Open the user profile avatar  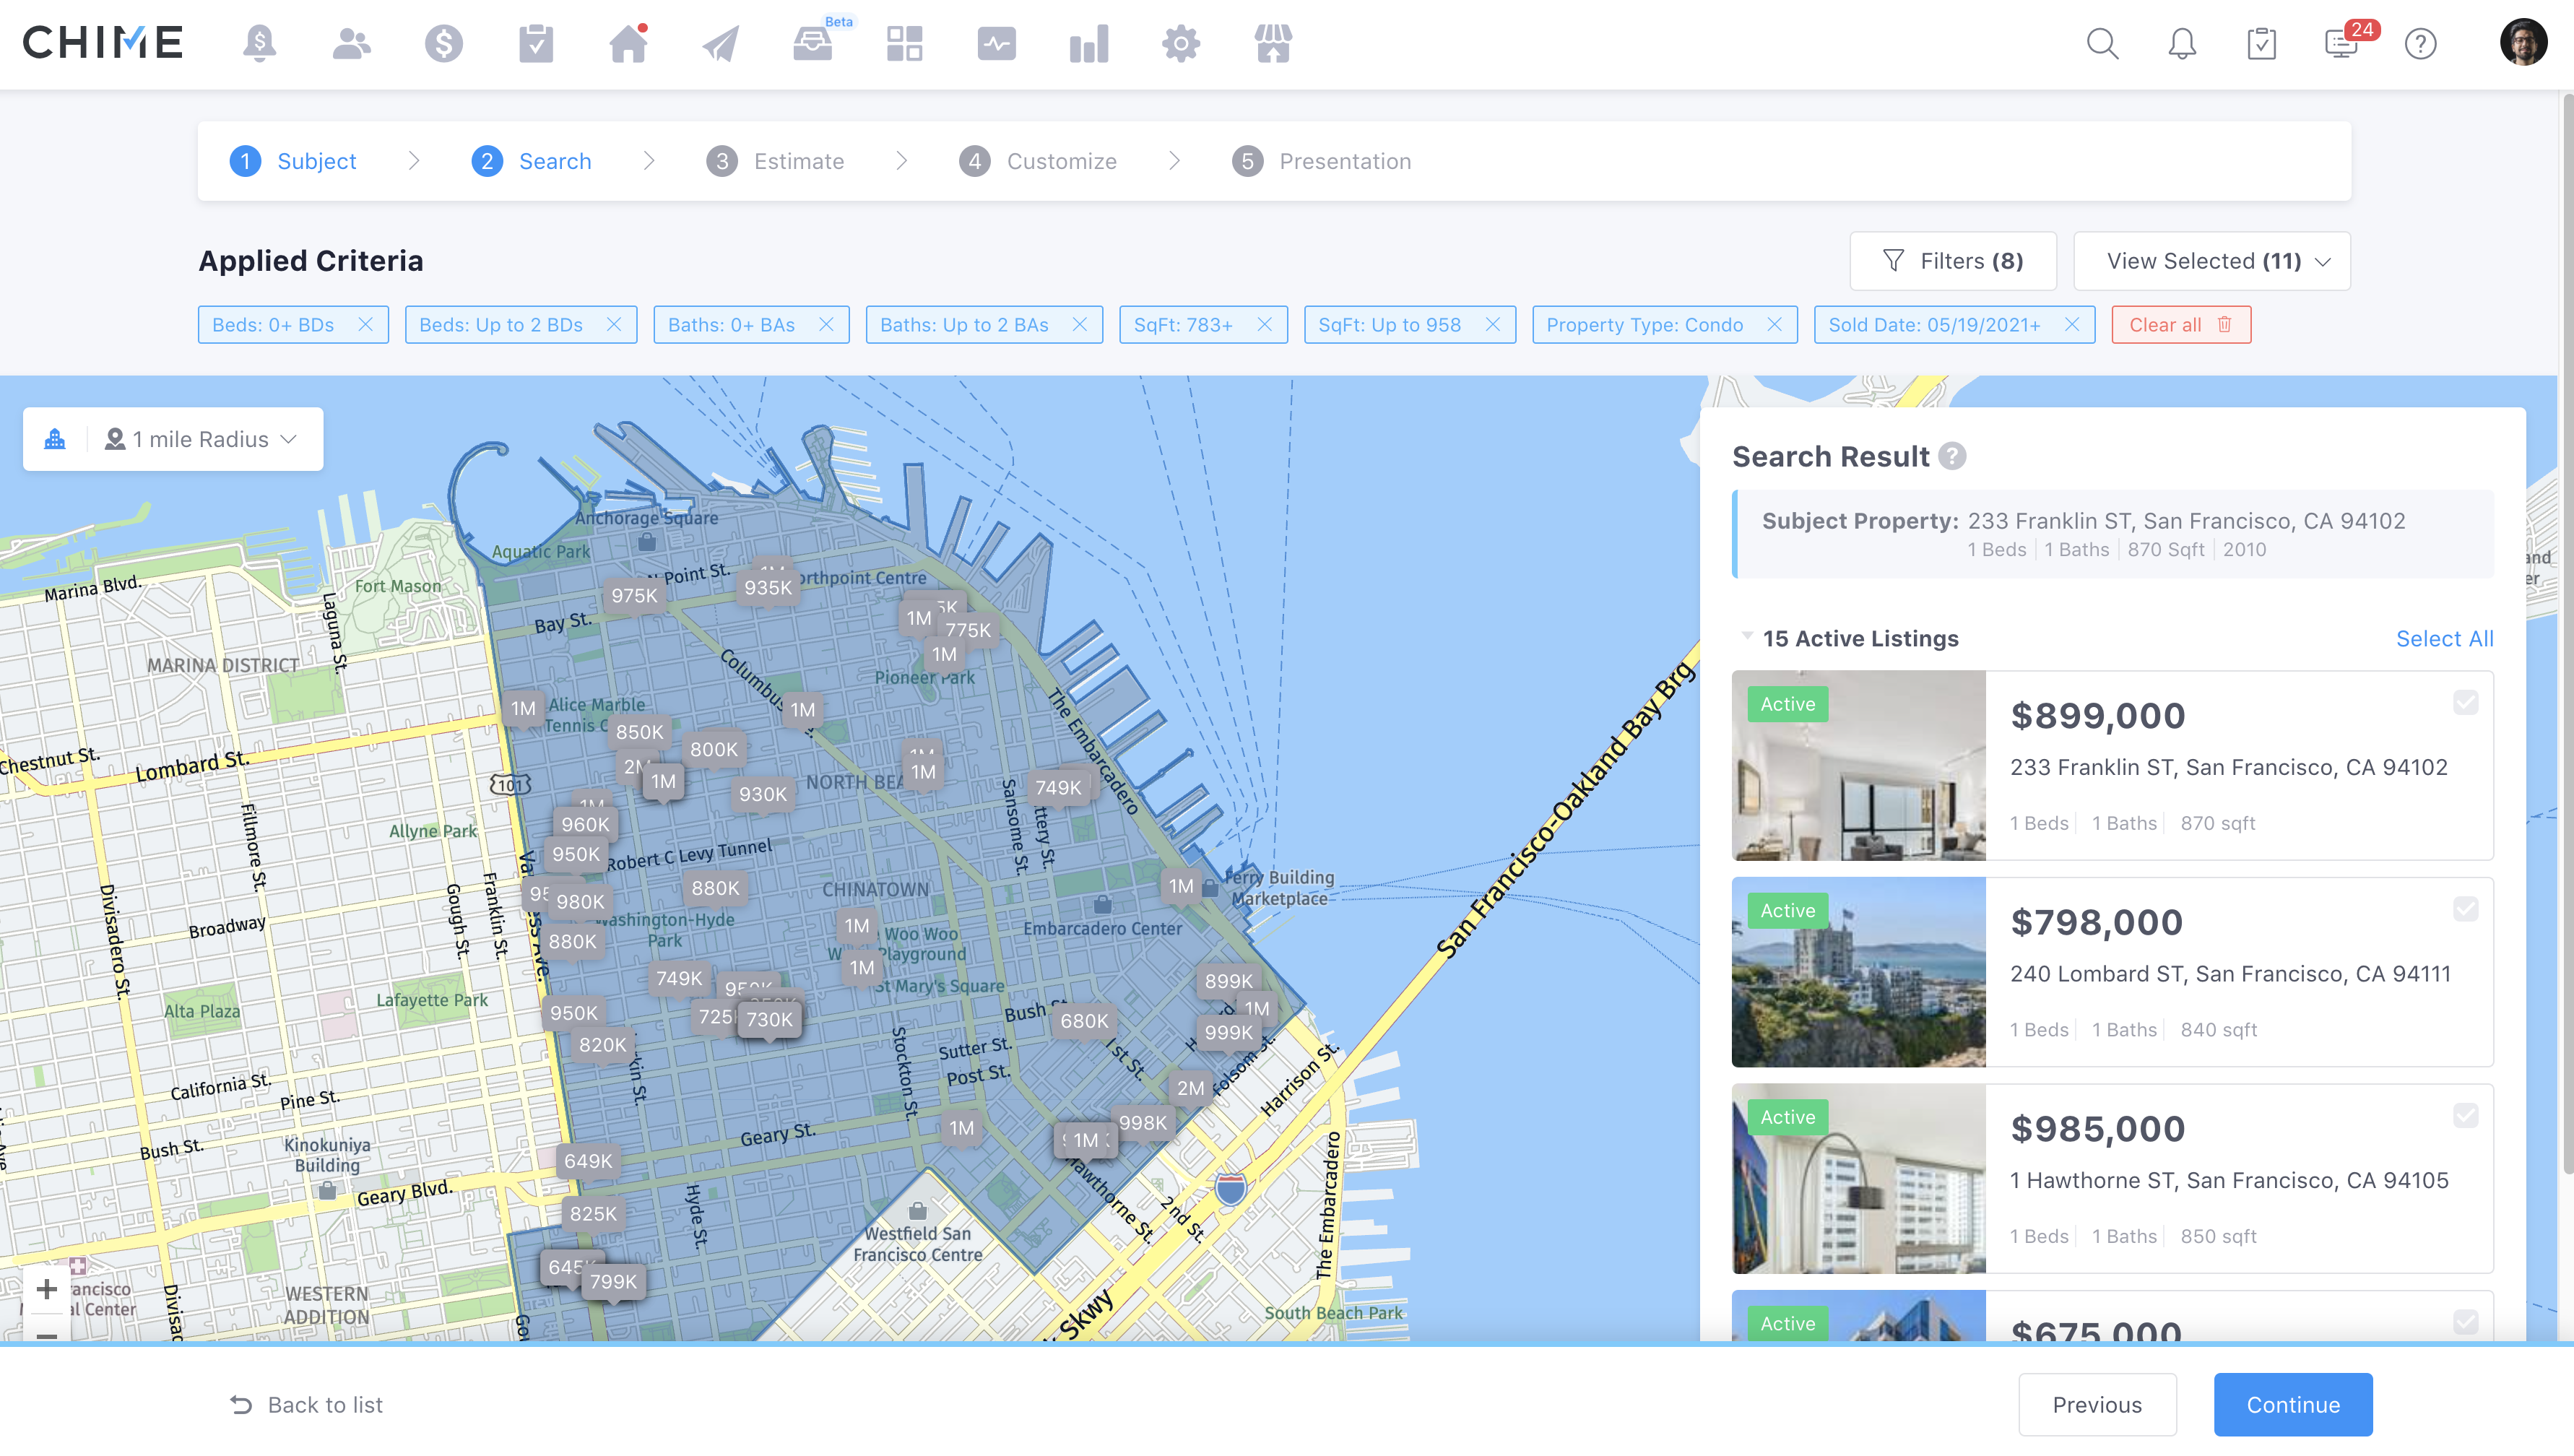(2523, 43)
